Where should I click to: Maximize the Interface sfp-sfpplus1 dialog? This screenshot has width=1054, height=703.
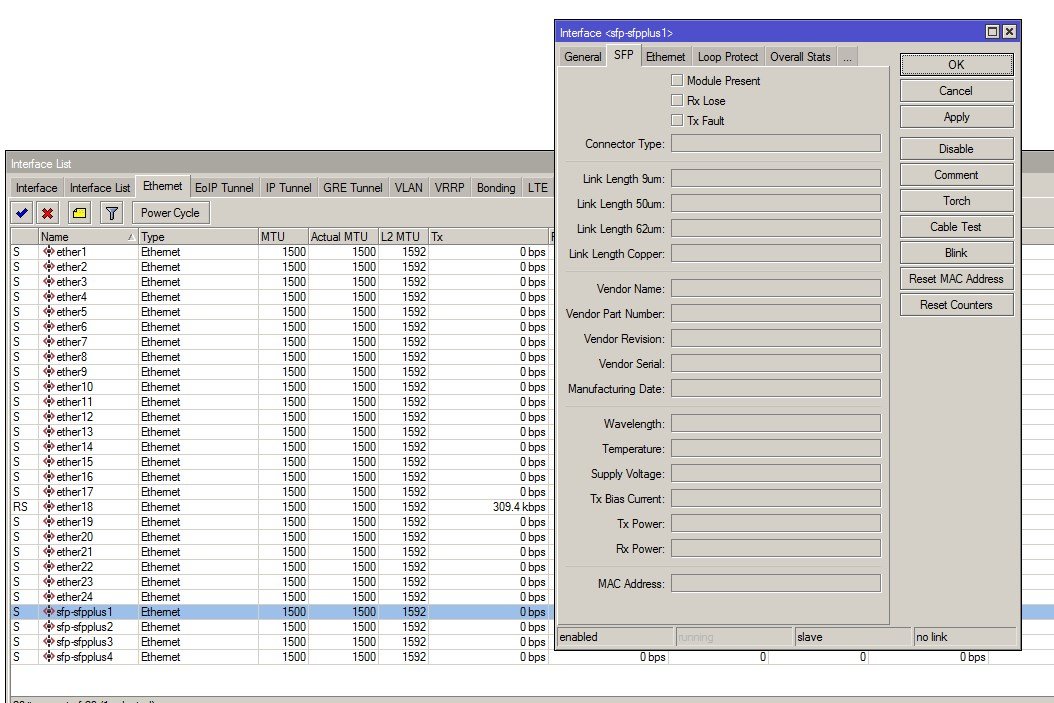992,33
